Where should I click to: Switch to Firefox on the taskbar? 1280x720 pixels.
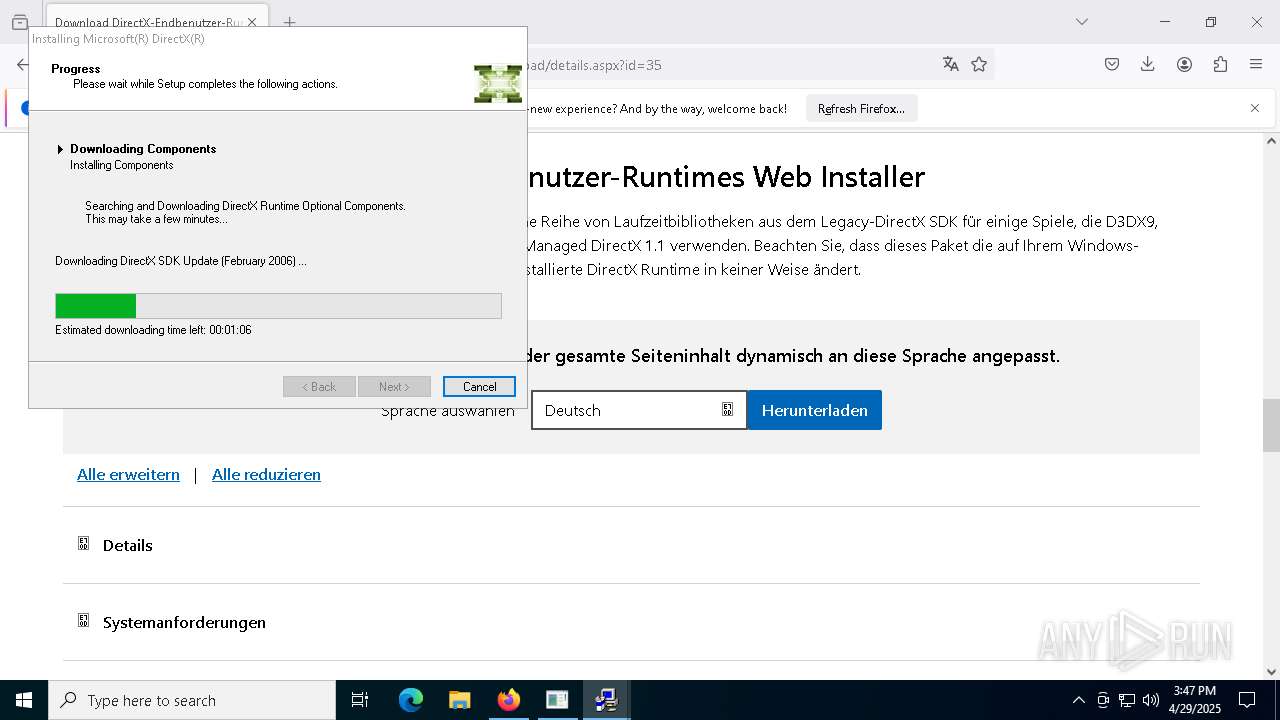(x=508, y=700)
